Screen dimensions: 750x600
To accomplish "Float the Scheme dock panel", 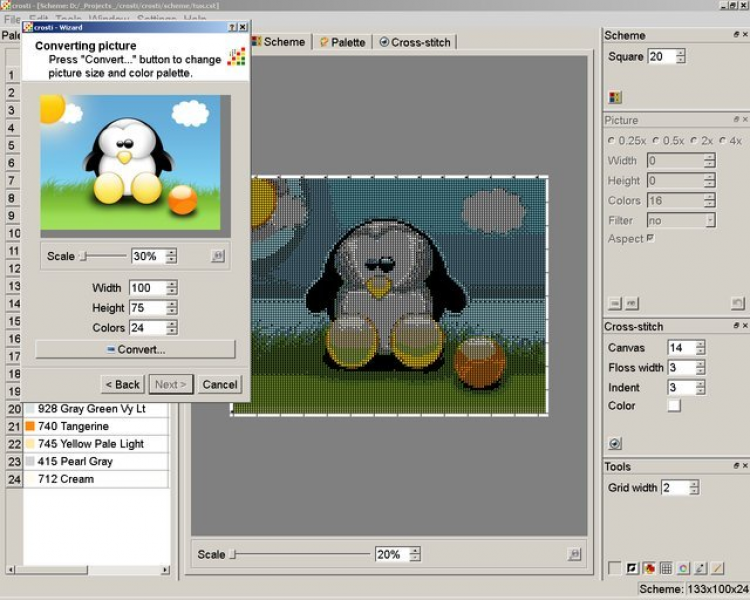I will coord(736,34).
